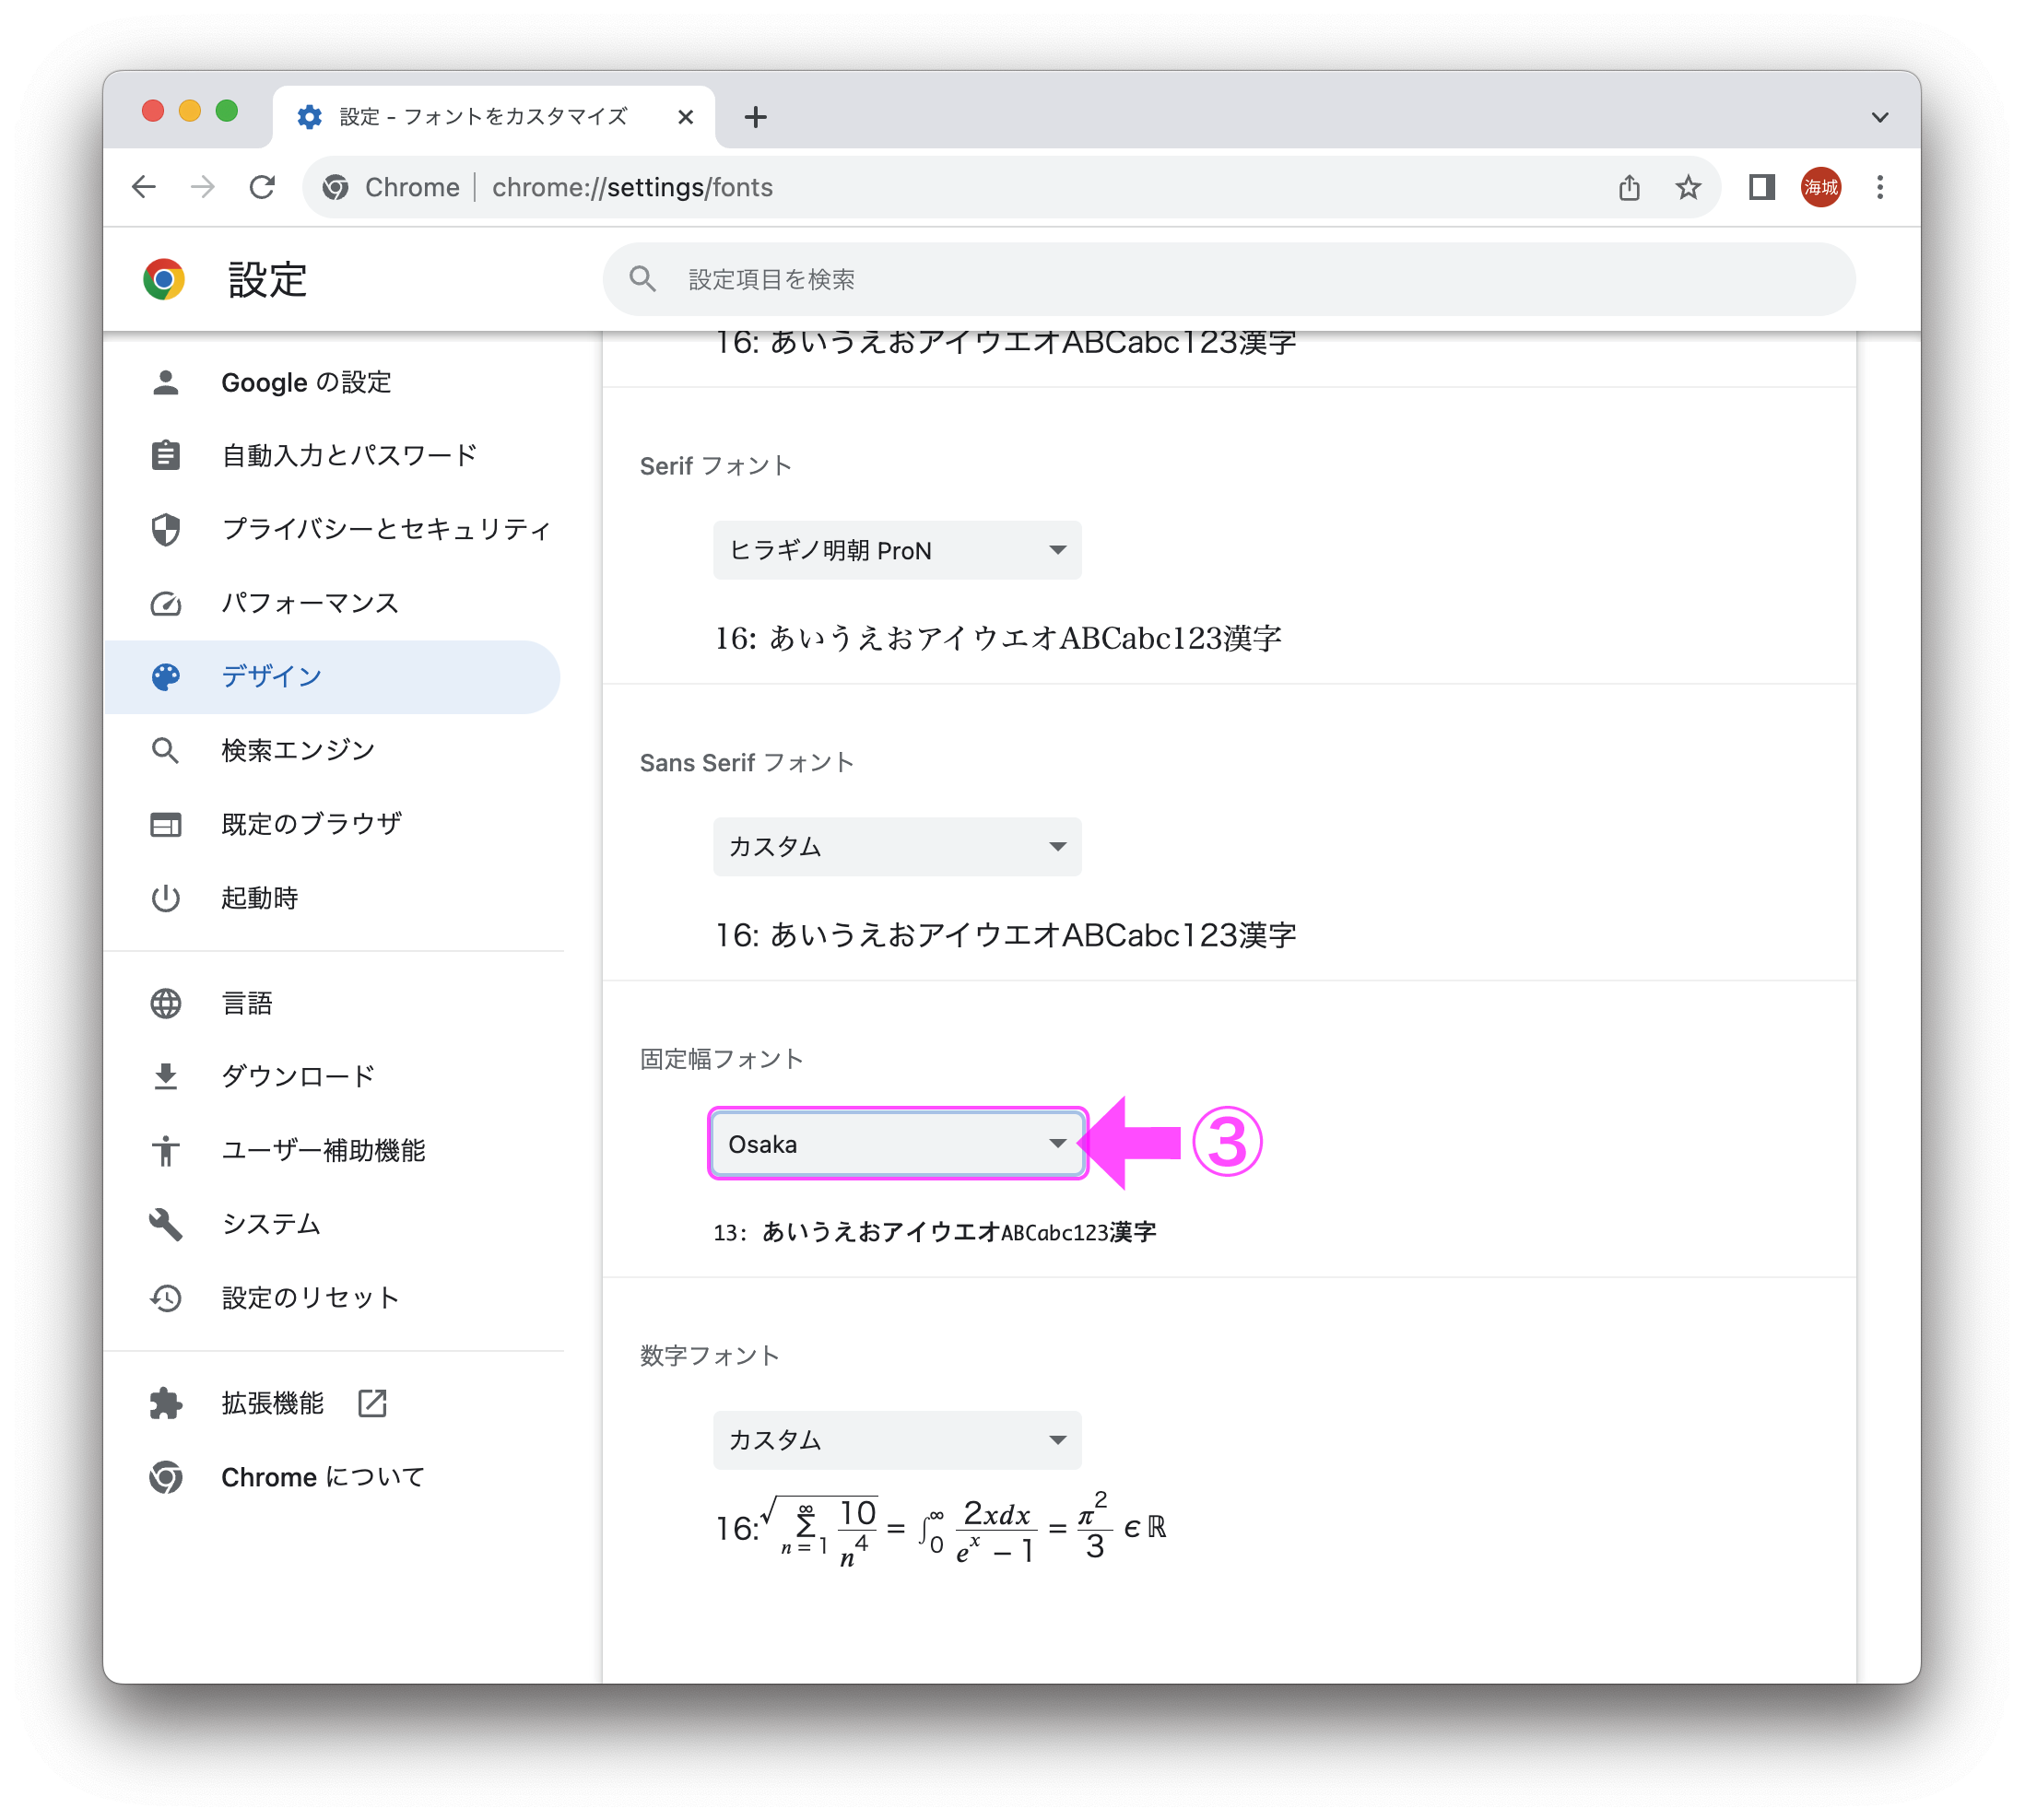Open Chrome three-dot menu
Viewport: 2025px width, 1820px height.
click(x=1880, y=187)
